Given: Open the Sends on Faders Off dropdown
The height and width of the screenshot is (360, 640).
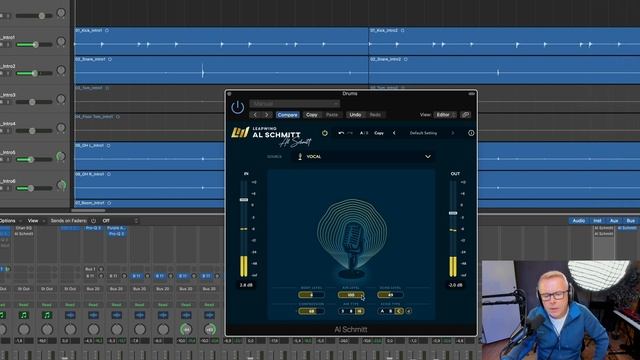Looking at the screenshot, I should pyautogui.click(x=120, y=220).
